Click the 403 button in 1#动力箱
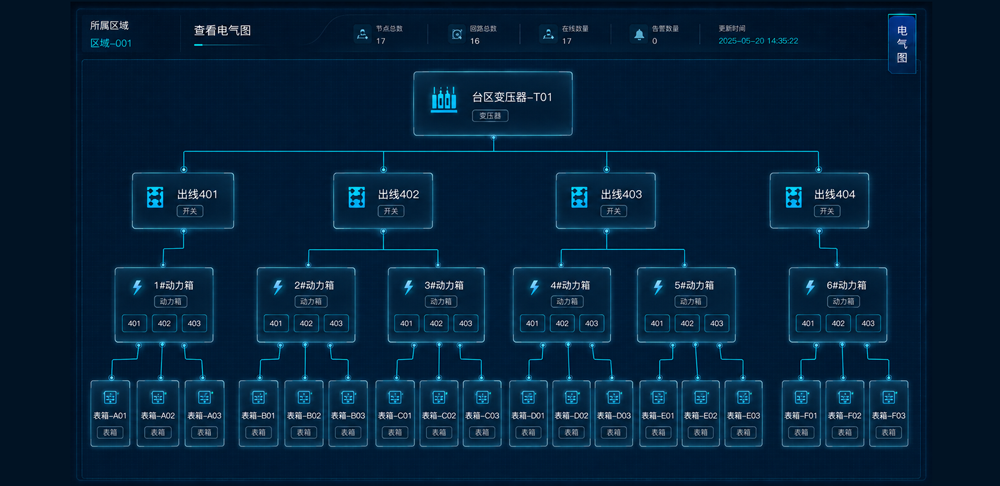The width and height of the screenshot is (1000, 486). coord(195,323)
